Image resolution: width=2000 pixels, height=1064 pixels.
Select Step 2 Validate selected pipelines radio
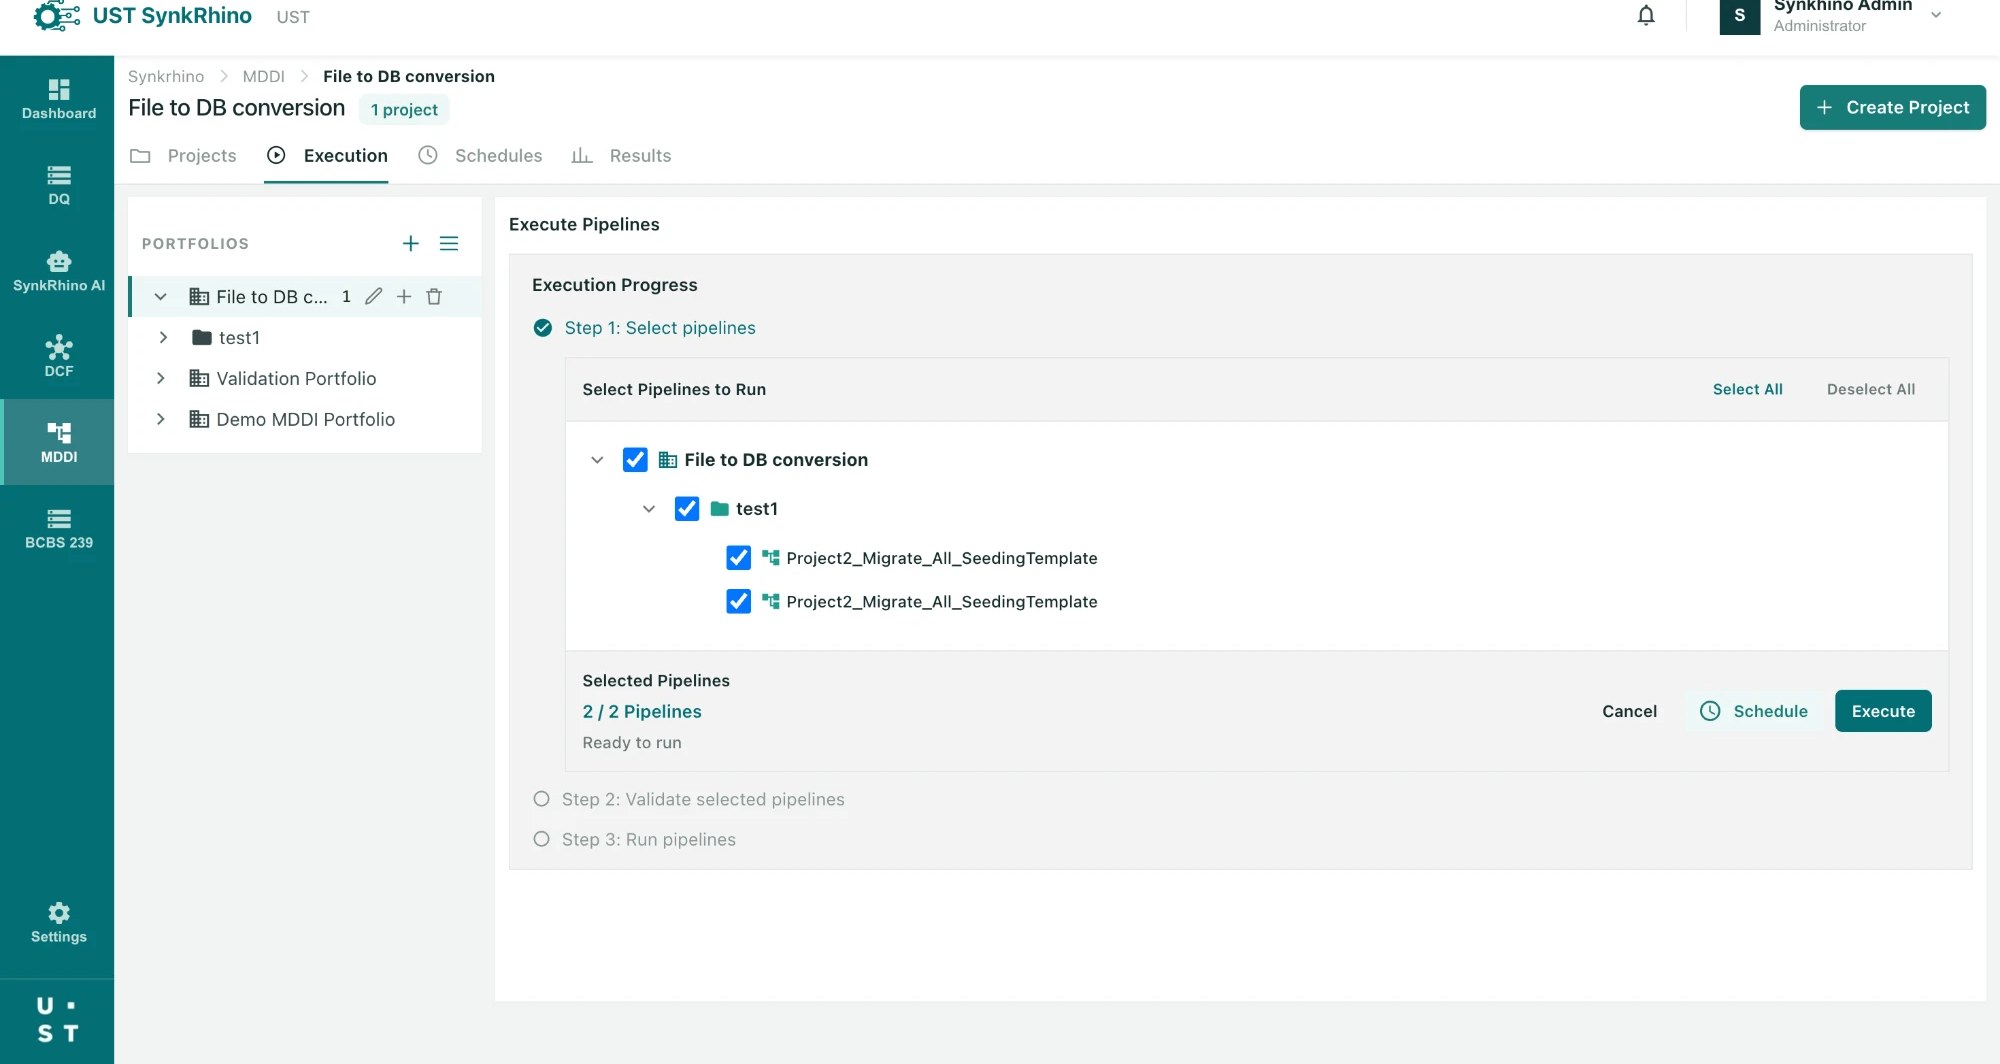point(541,799)
